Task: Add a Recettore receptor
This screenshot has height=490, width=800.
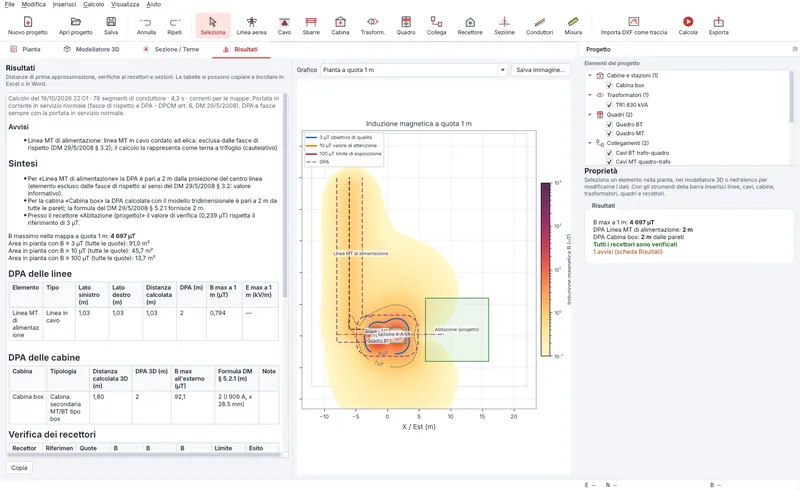Action: click(470, 26)
